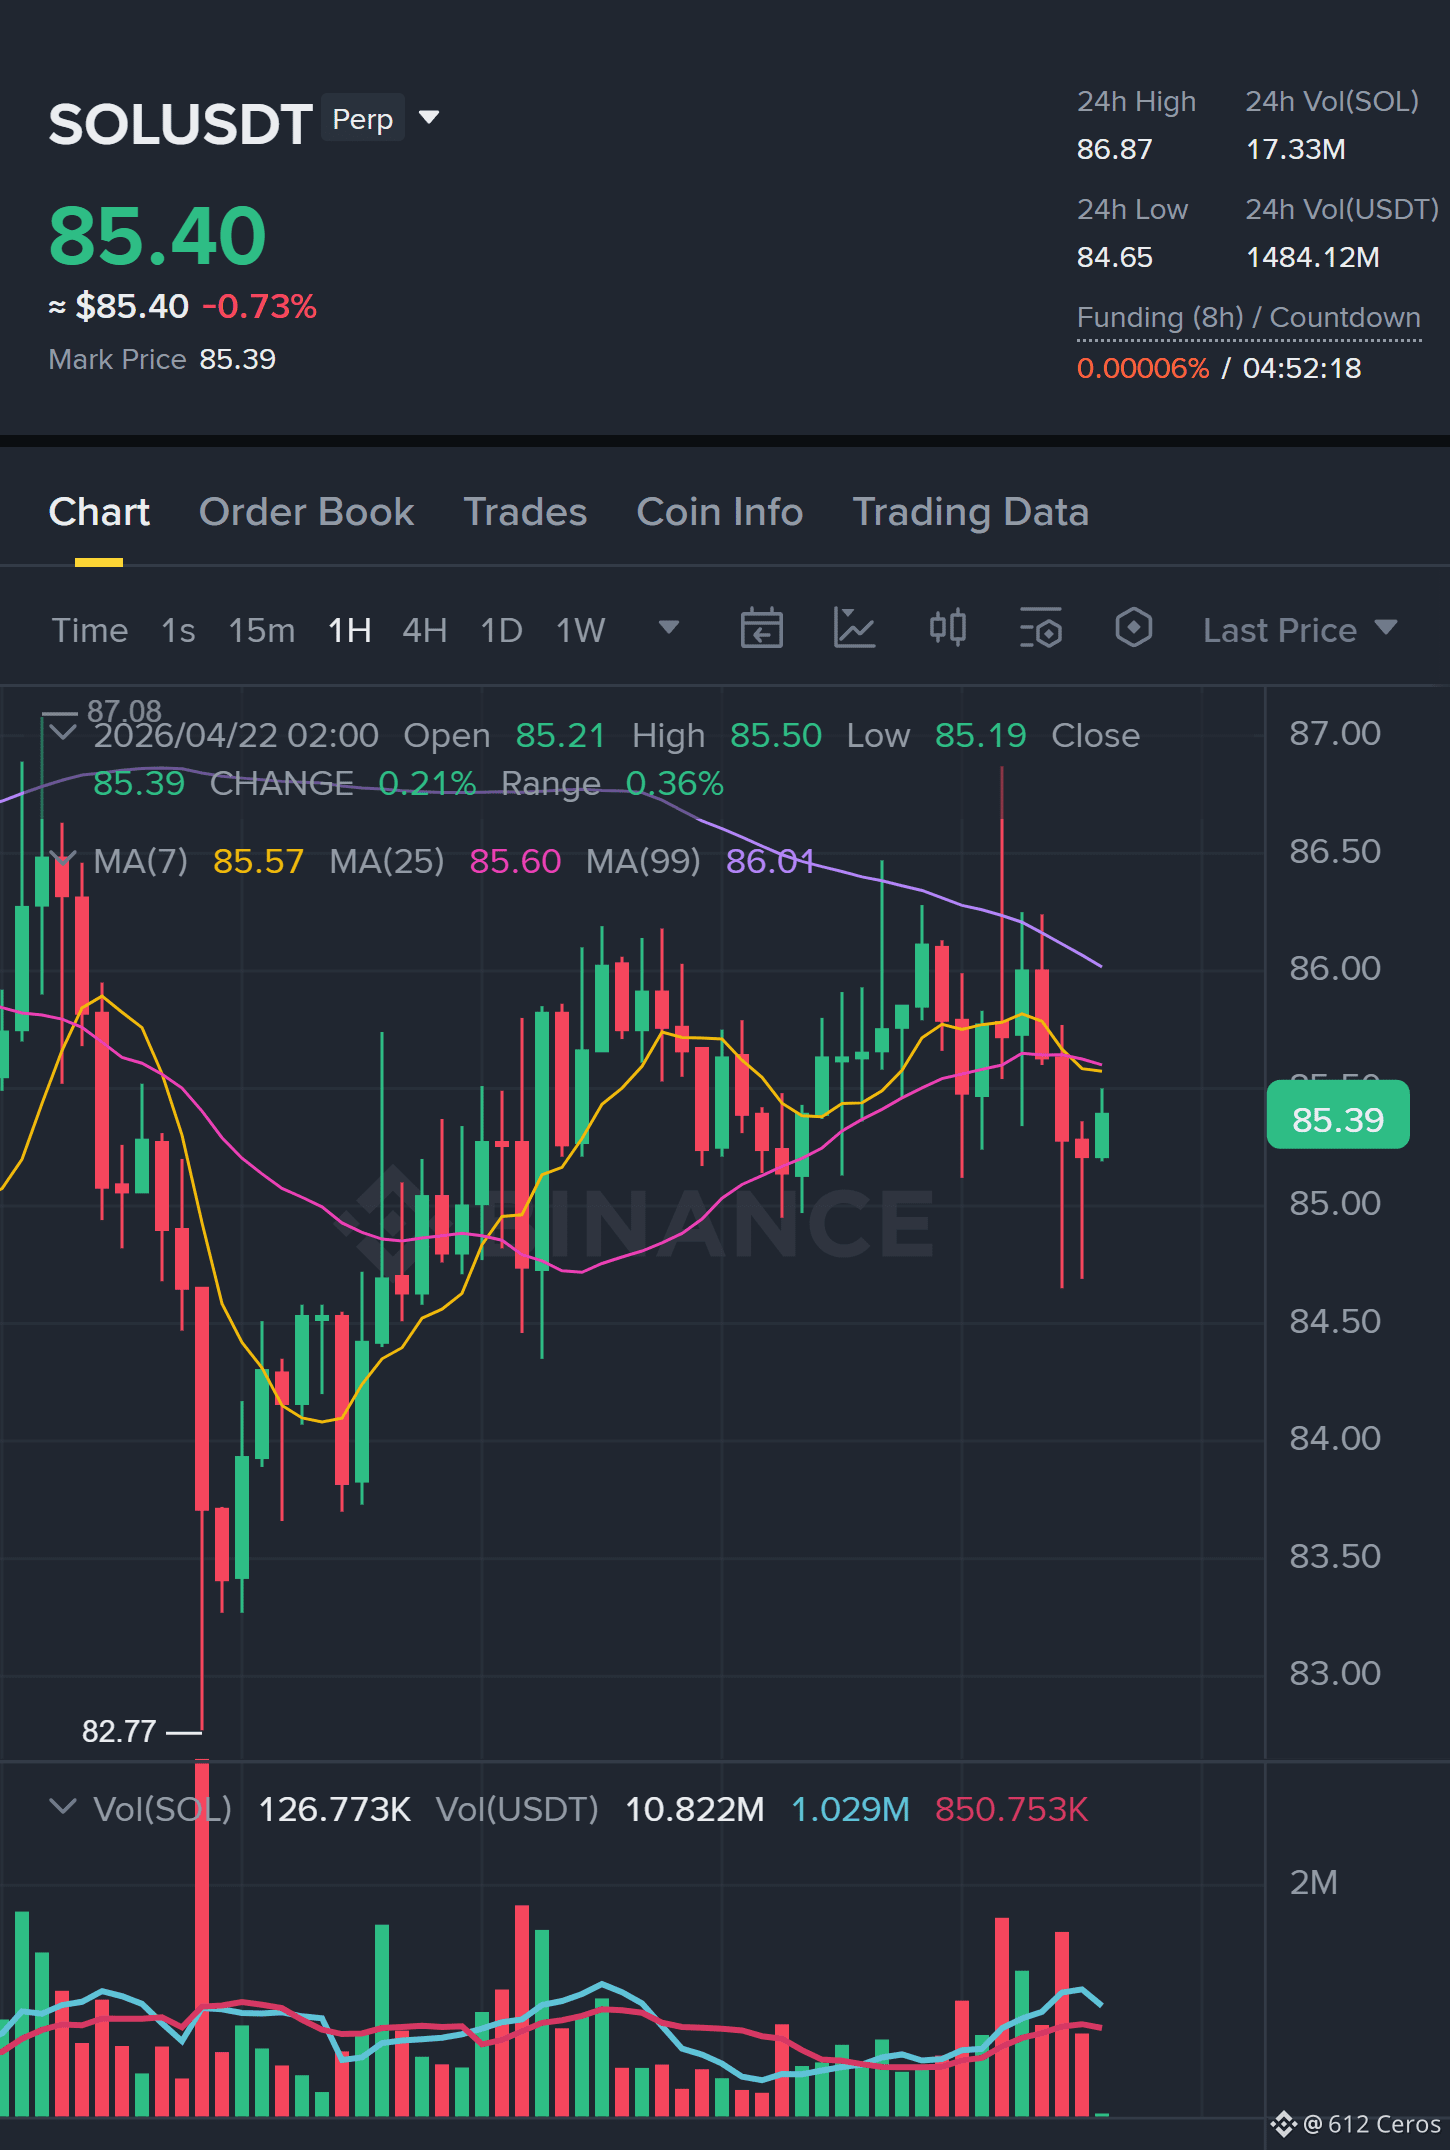Viewport: 1450px width, 2150px height.
Task: Open the calendar go-to-date icon
Action: [x=761, y=629]
